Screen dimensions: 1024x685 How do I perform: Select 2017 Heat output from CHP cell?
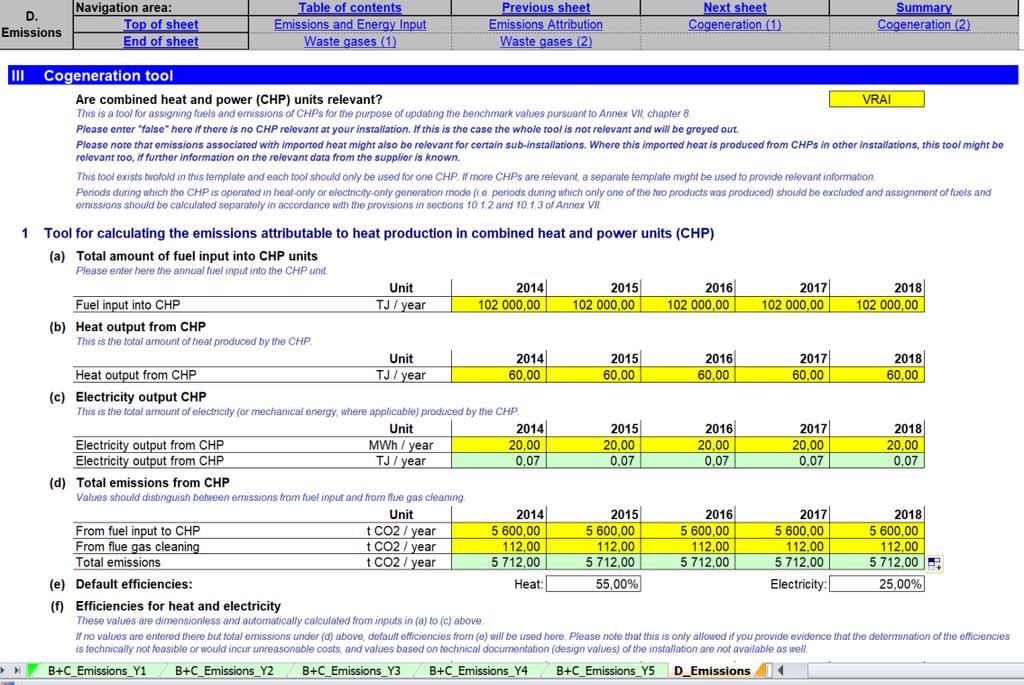click(x=782, y=375)
